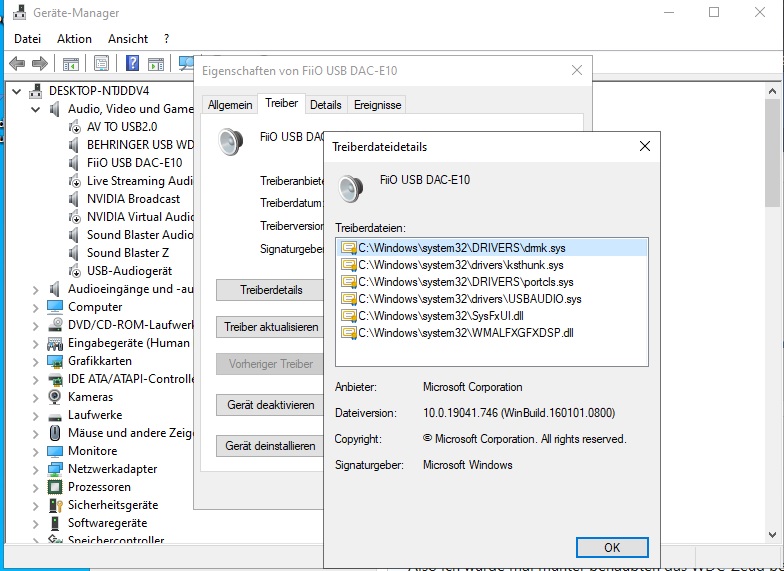Click the Treiberdetails button
784x571 pixels.
(x=271, y=290)
